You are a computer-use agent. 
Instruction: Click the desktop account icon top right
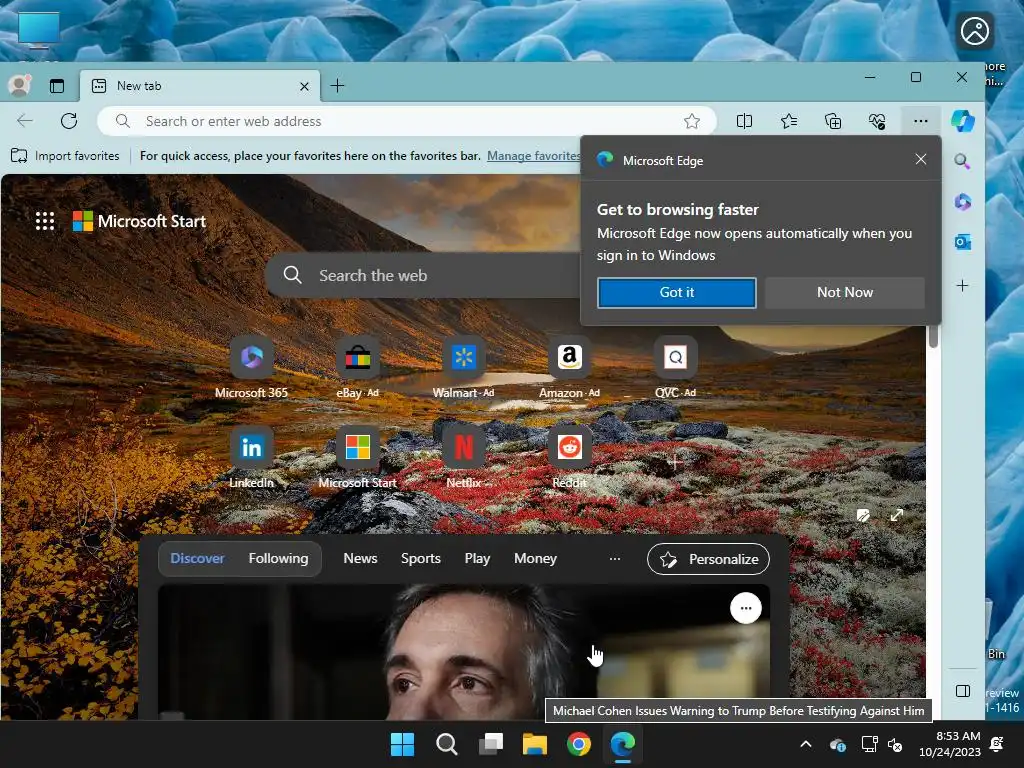975,31
